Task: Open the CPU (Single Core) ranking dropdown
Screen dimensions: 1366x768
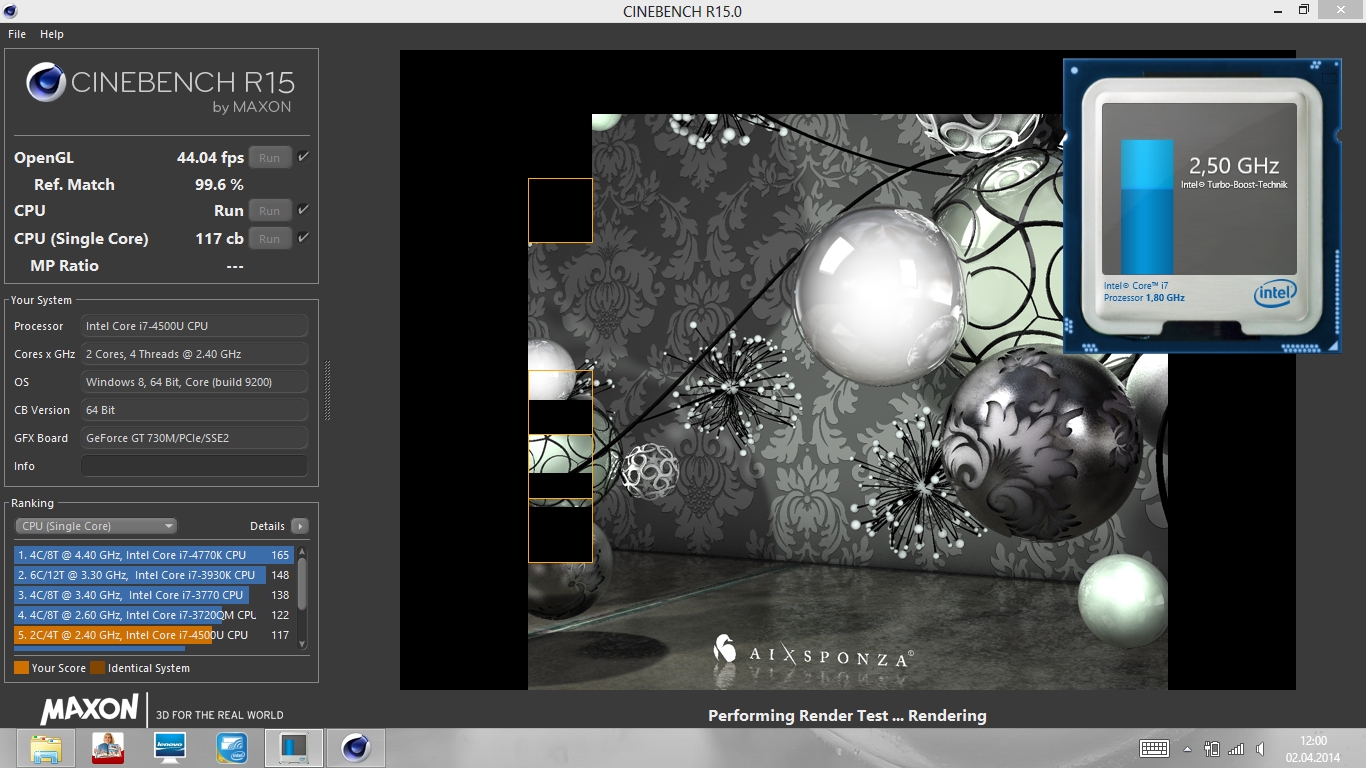Action: (x=96, y=526)
